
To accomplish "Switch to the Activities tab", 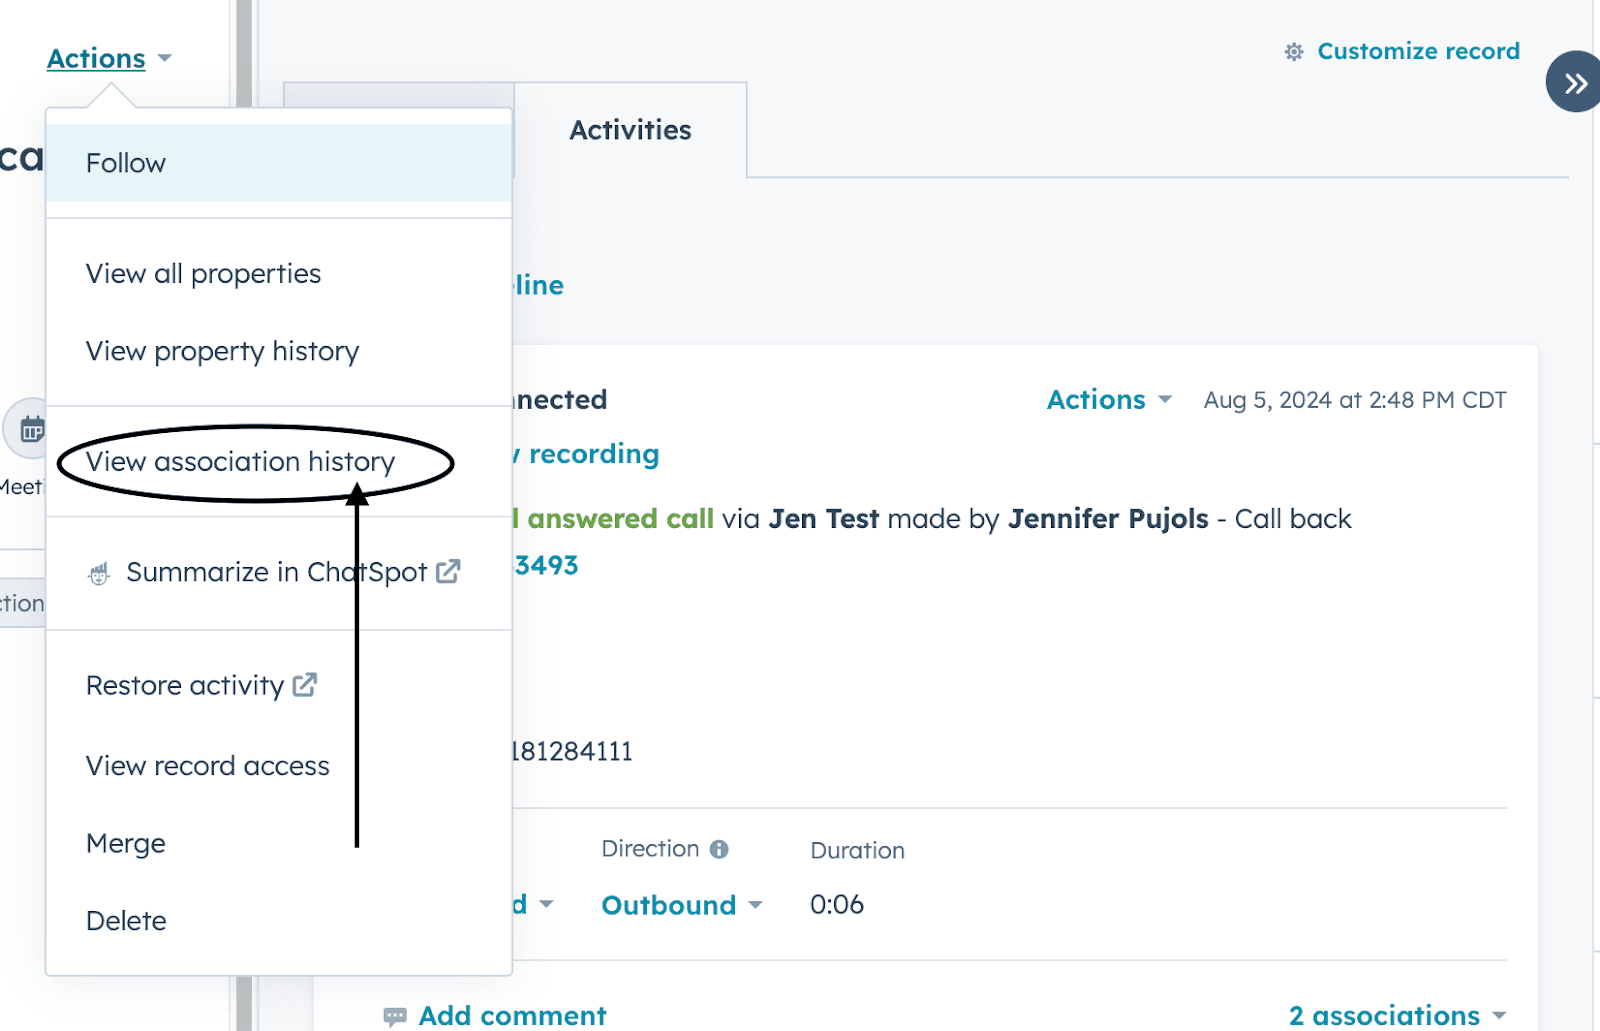I will click(x=630, y=130).
